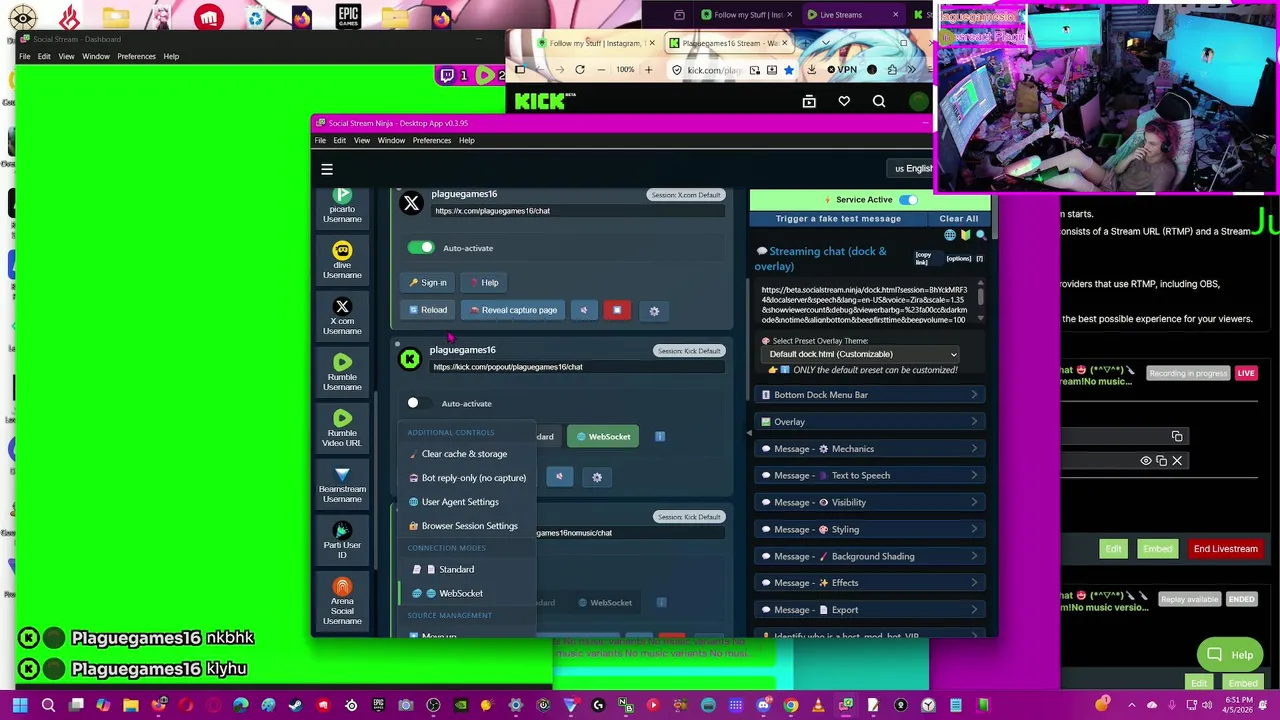Expand Message Text to Speech section
Image resolution: width=1280 pixels, height=720 pixels.
click(x=869, y=476)
